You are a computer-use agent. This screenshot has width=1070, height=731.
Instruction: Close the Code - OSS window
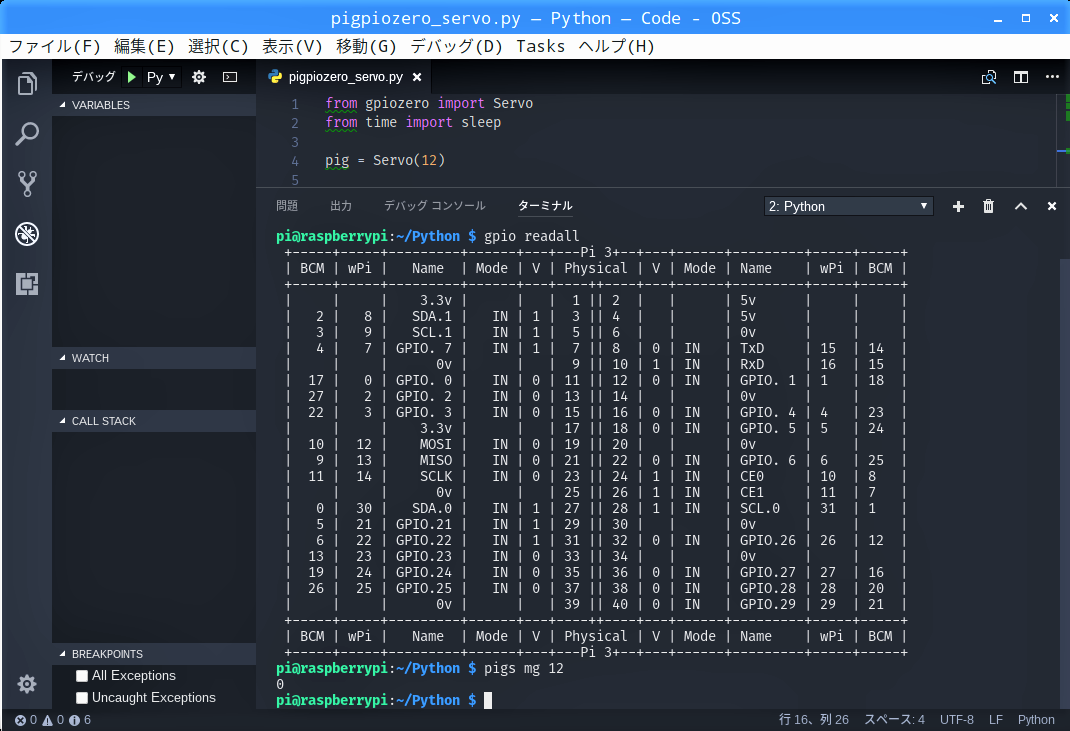[1054, 18]
